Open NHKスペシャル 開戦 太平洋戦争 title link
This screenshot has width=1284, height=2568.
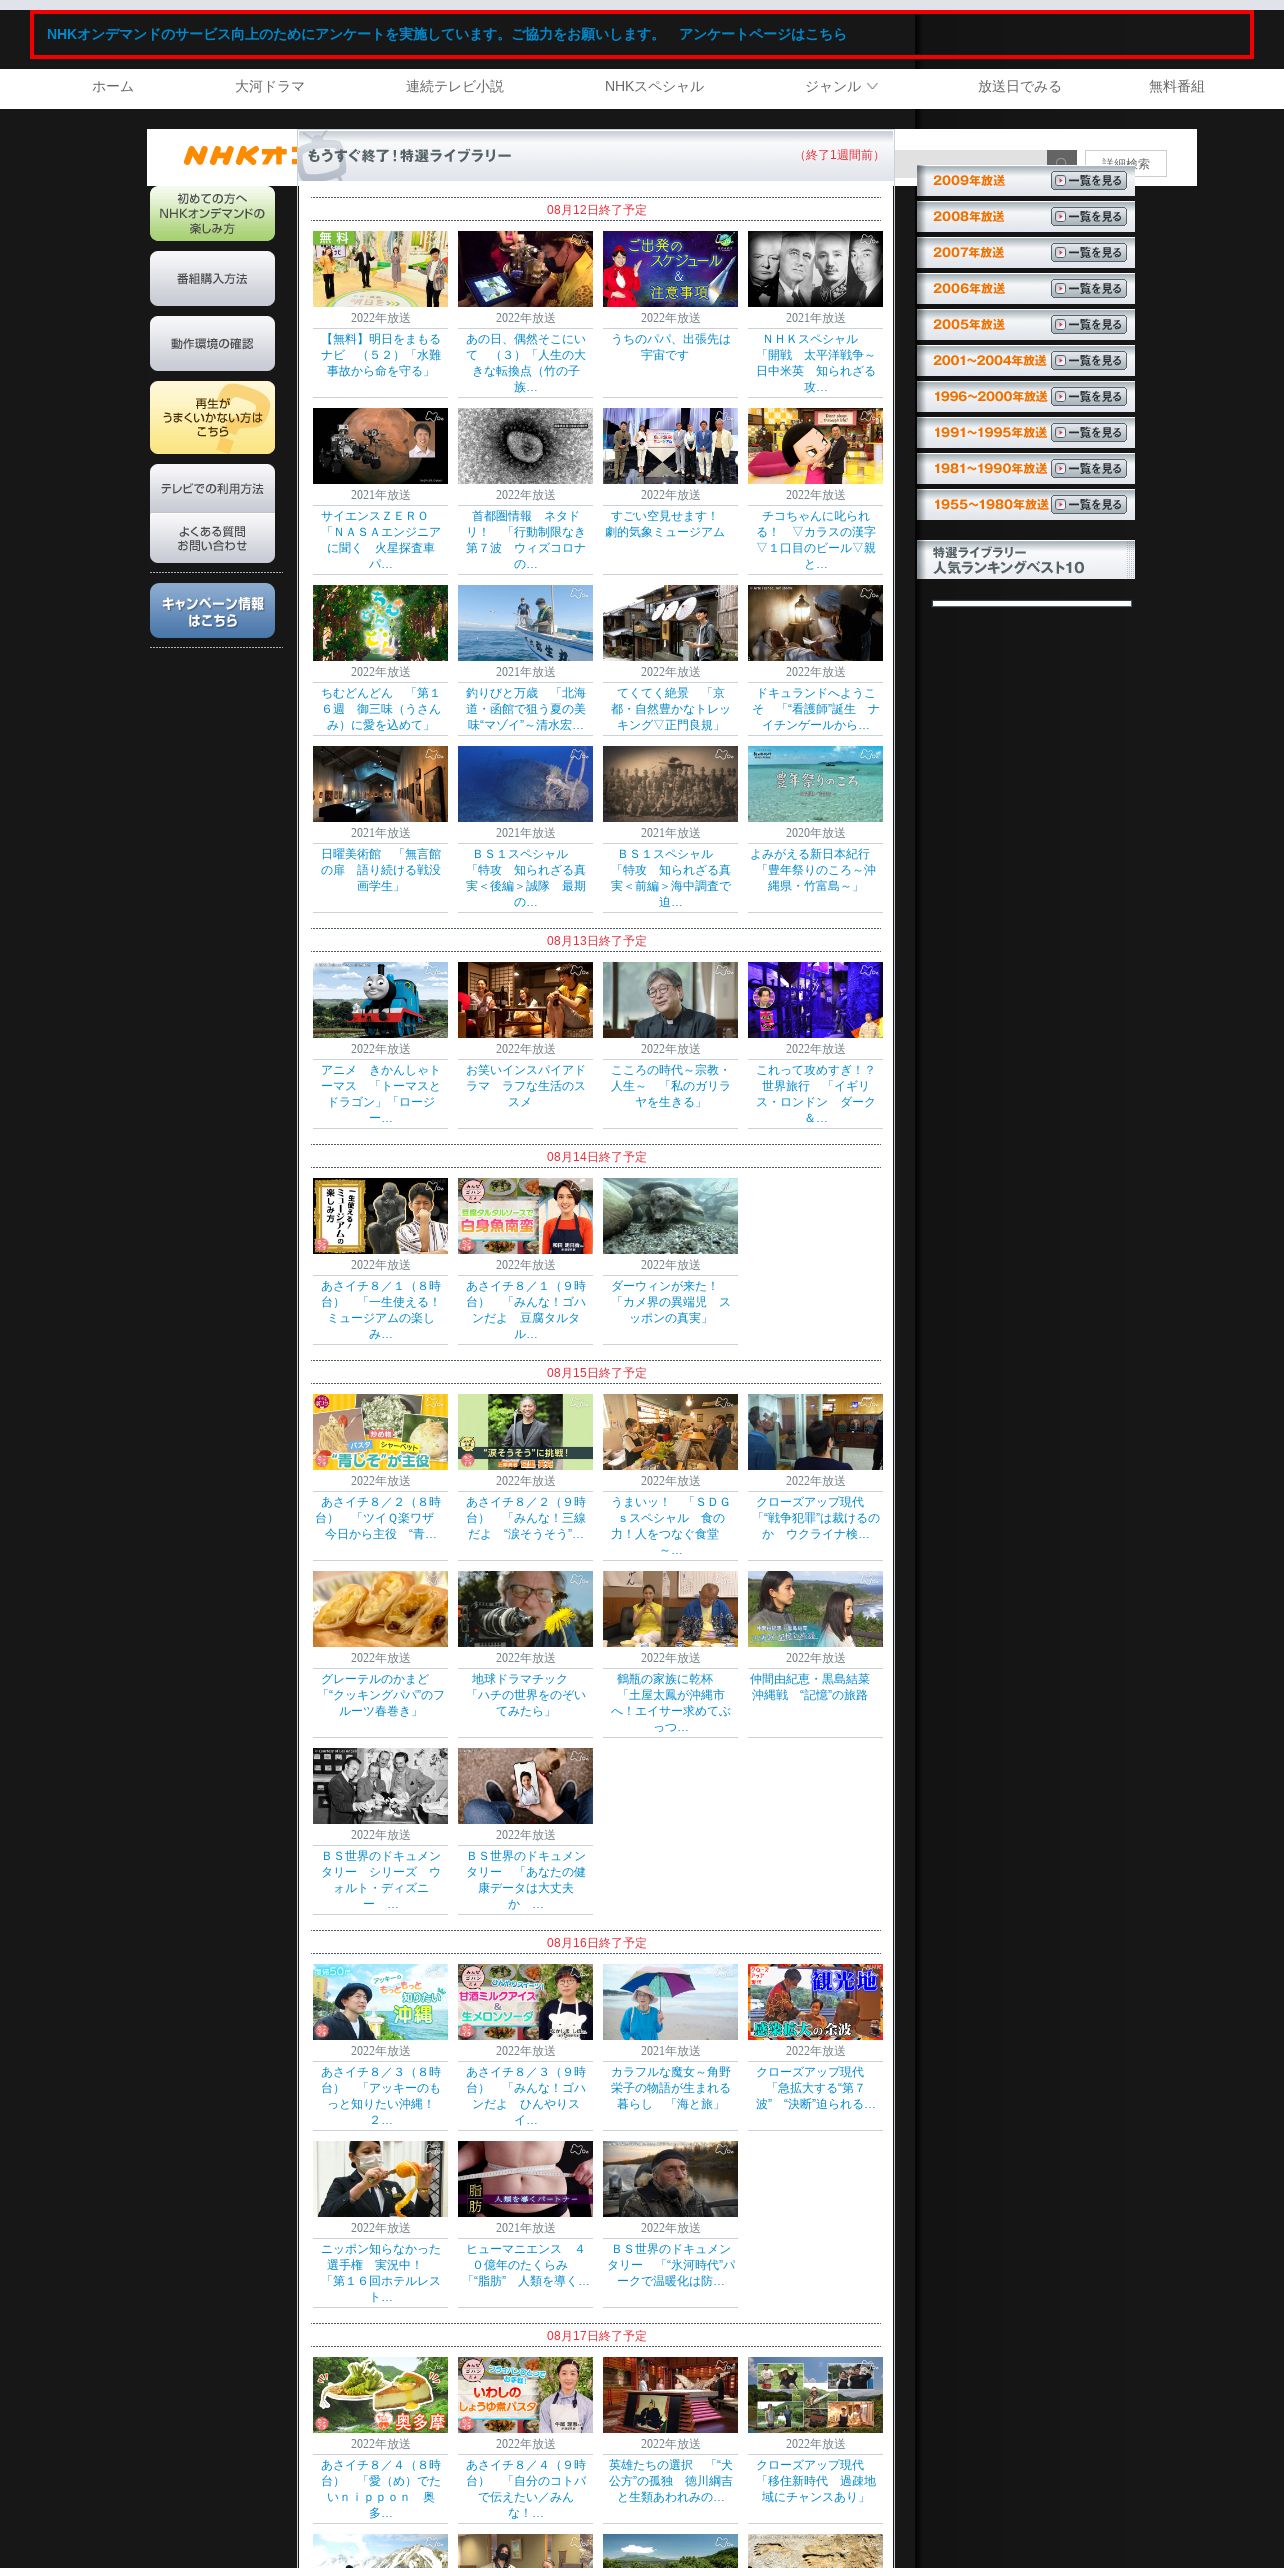815,363
